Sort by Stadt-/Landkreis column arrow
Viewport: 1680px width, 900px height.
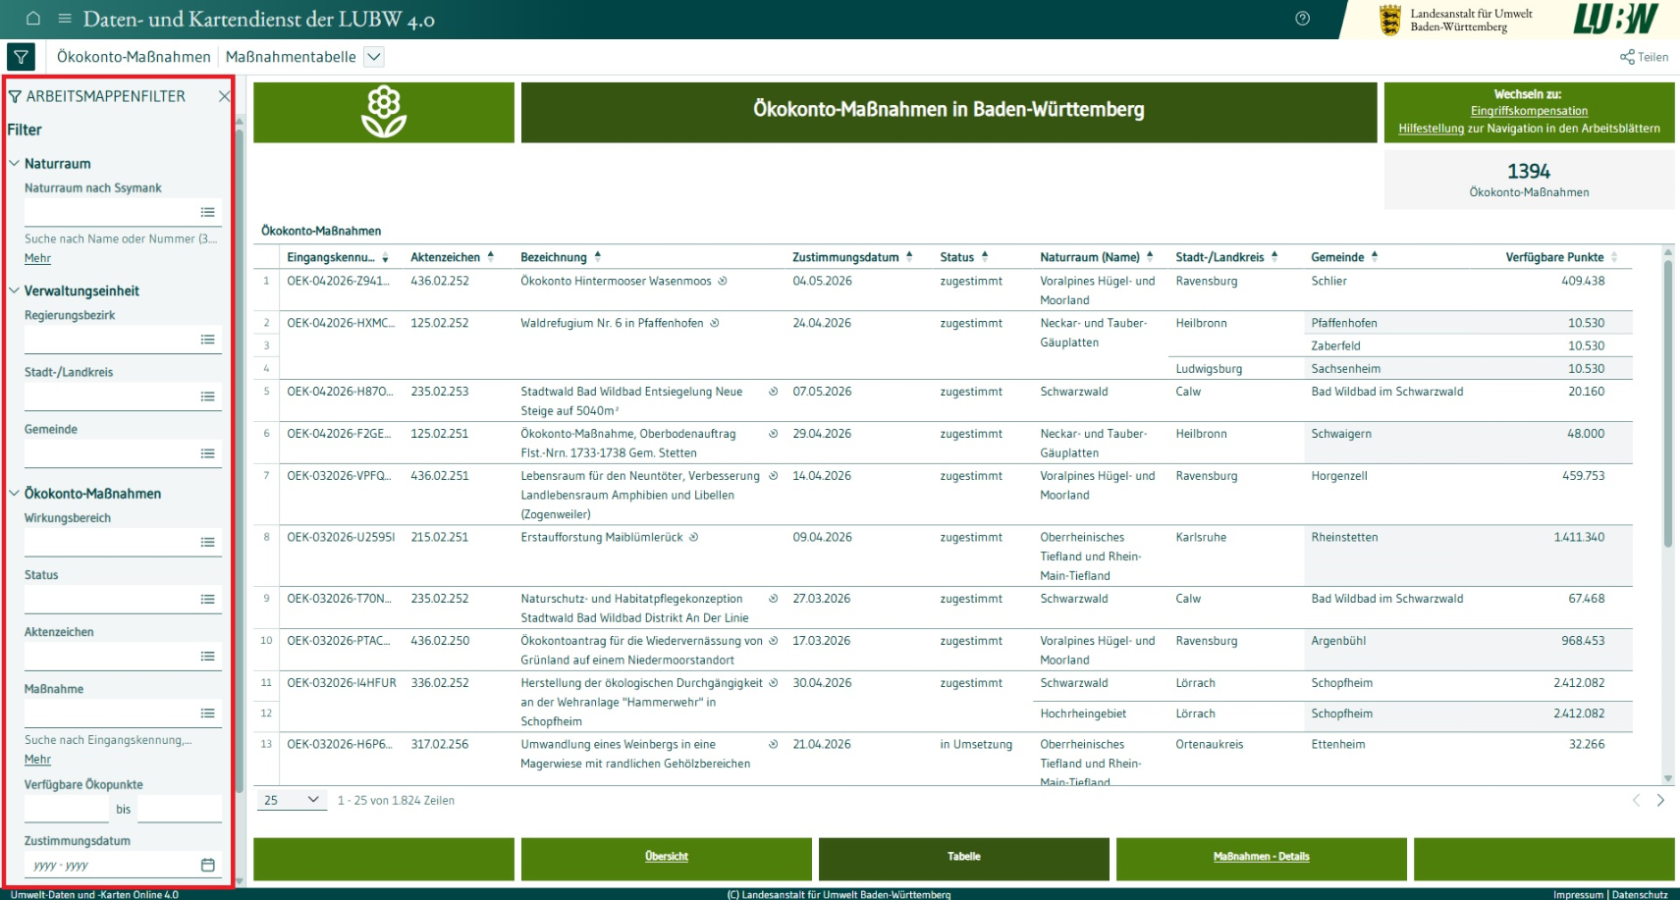1275,257
